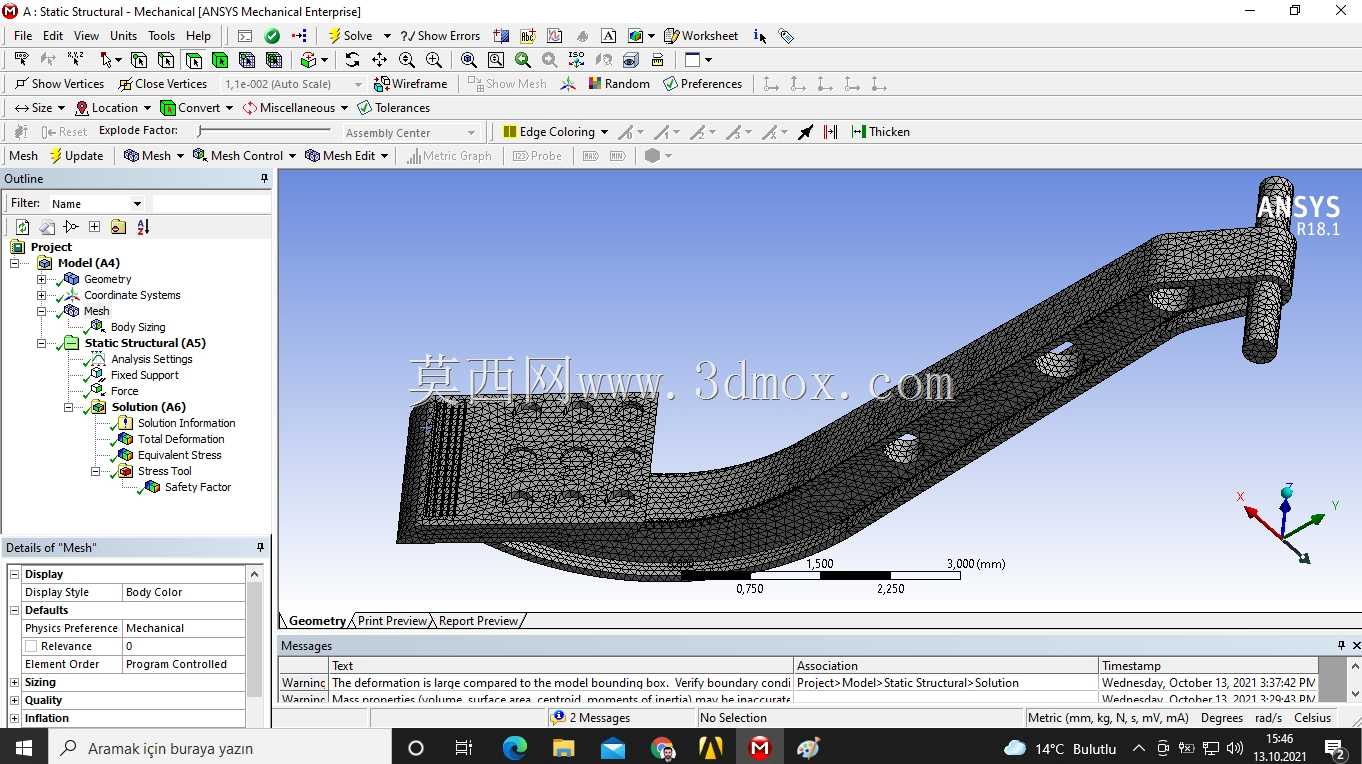Switch to the Report Preview tab
This screenshot has width=1362, height=764.
tap(478, 621)
